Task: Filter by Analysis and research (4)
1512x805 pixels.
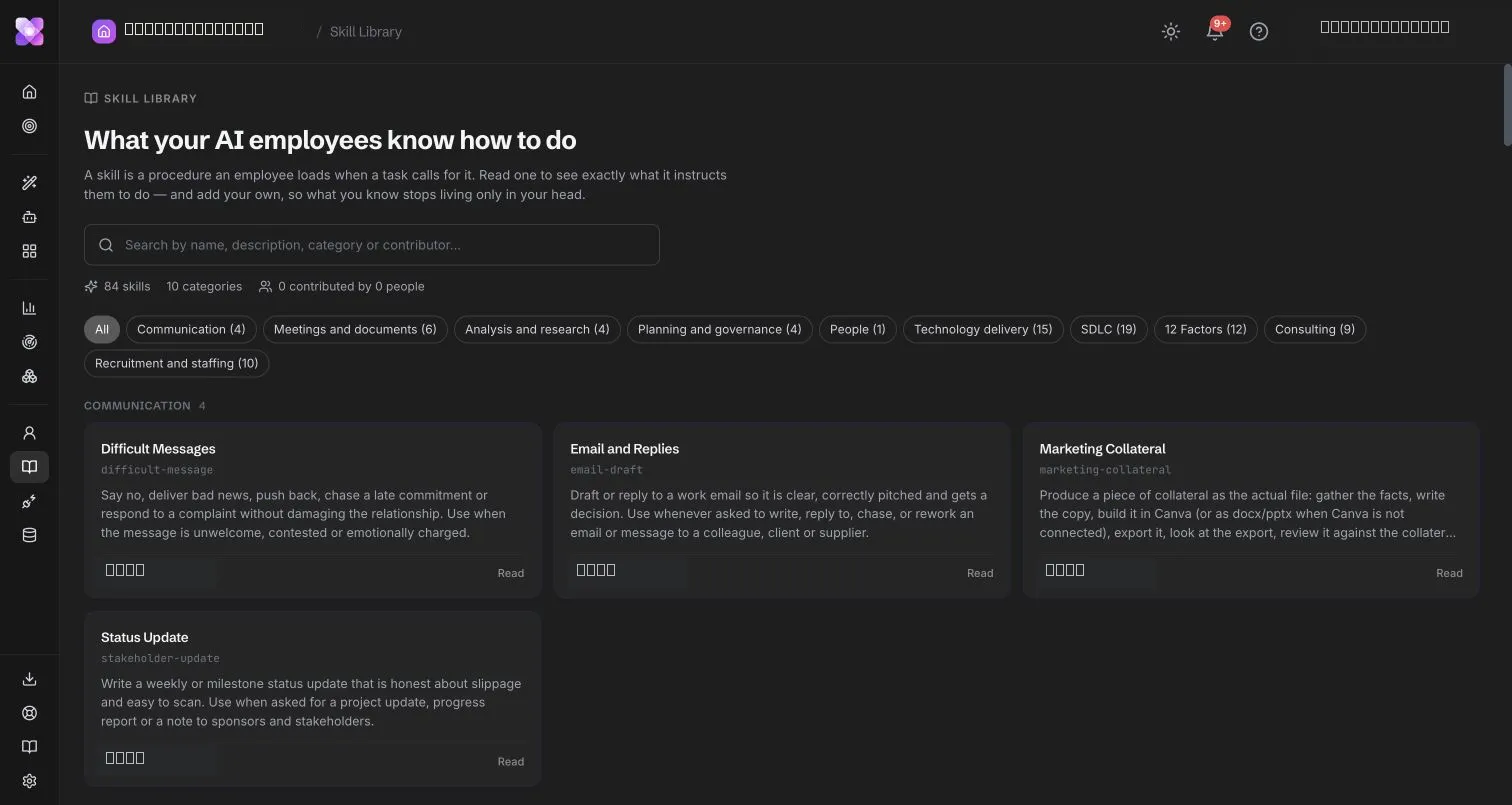Action: pyautogui.click(x=537, y=329)
